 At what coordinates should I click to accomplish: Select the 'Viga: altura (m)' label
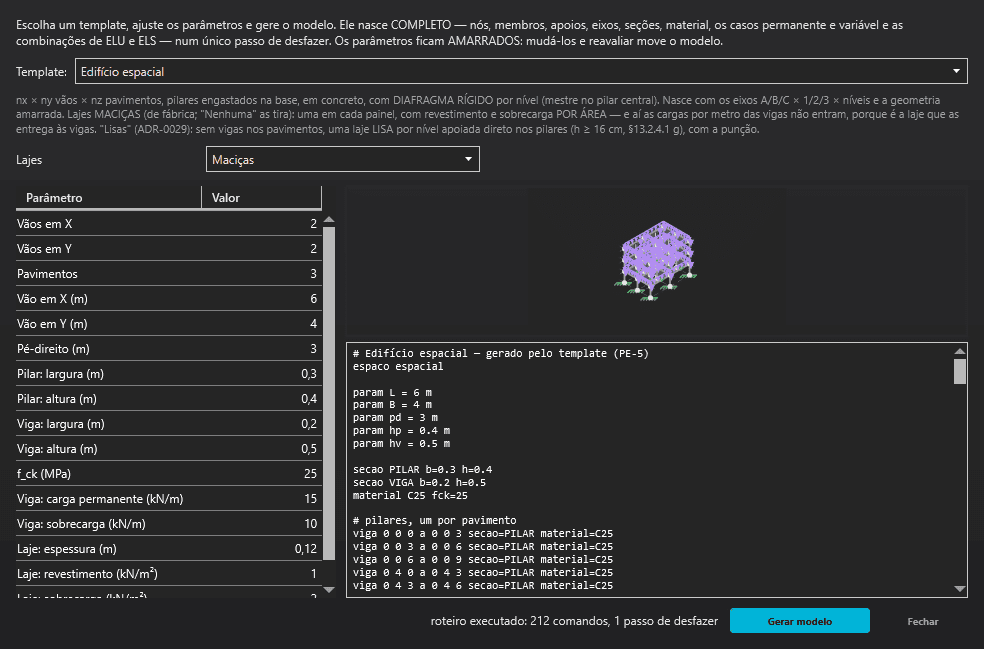point(57,449)
